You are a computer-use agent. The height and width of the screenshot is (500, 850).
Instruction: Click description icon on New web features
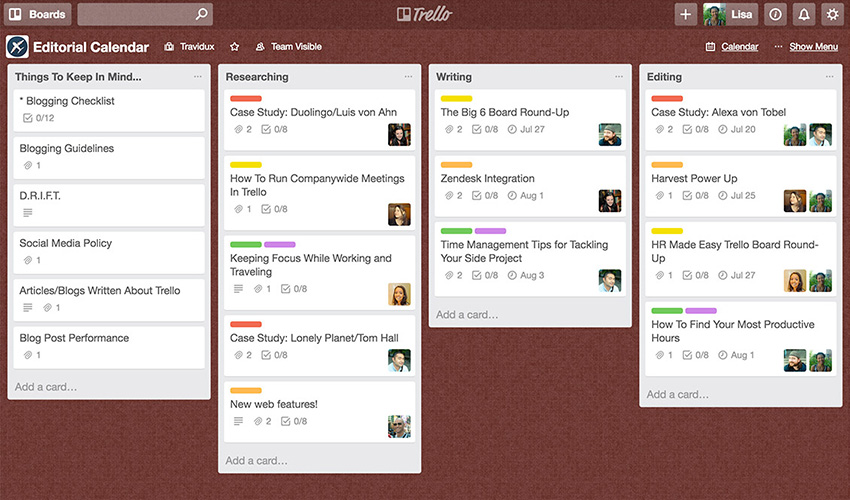pyautogui.click(x=238, y=421)
